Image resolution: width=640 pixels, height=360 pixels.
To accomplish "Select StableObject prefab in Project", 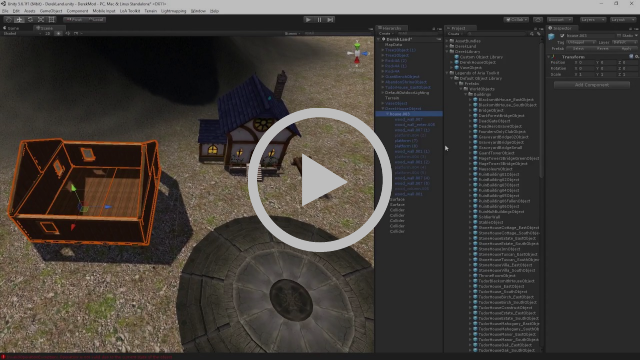I will 491,222.
